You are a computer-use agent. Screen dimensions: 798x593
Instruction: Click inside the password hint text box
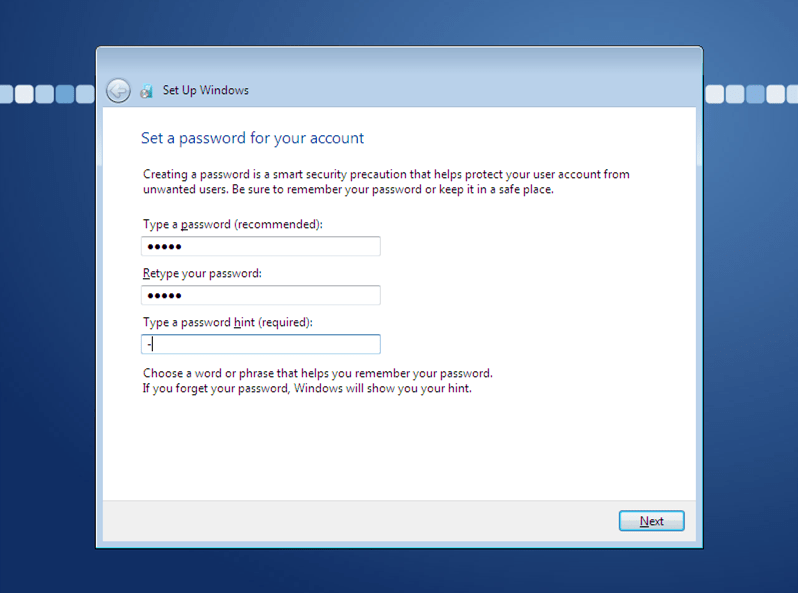pyautogui.click(x=261, y=344)
